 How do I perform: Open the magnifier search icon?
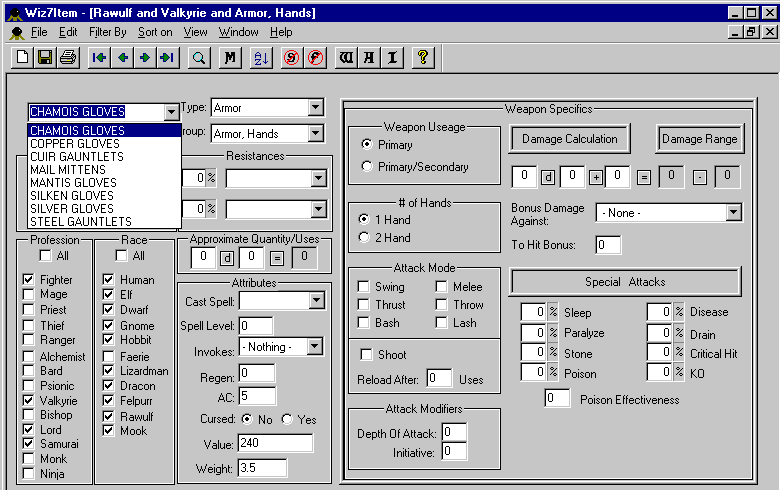coord(199,58)
